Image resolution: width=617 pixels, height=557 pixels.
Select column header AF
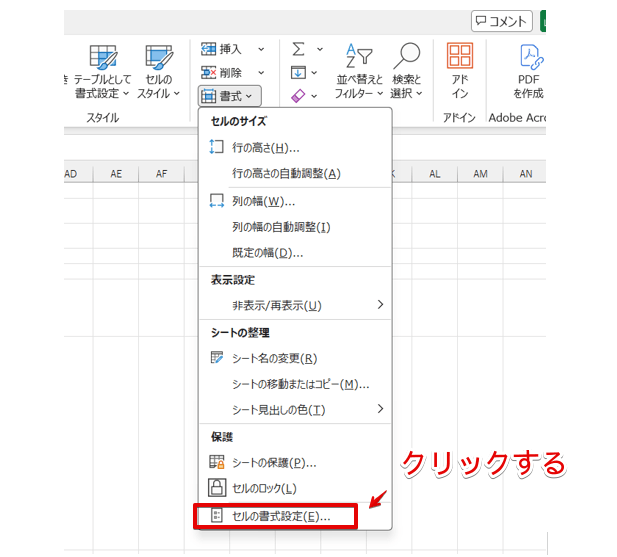tap(161, 174)
